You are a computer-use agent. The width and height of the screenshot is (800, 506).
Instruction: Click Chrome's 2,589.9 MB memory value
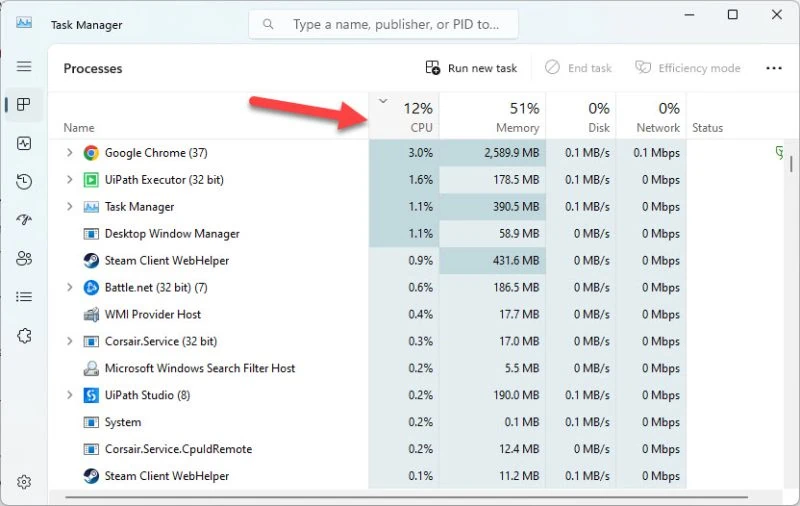(x=511, y=153)
